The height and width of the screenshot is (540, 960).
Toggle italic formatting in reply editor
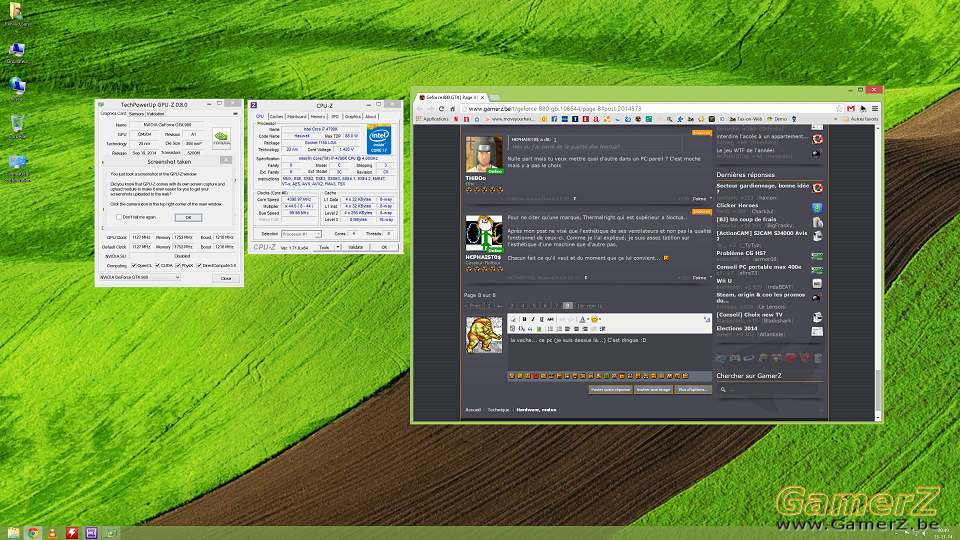[x=533, y=319]
